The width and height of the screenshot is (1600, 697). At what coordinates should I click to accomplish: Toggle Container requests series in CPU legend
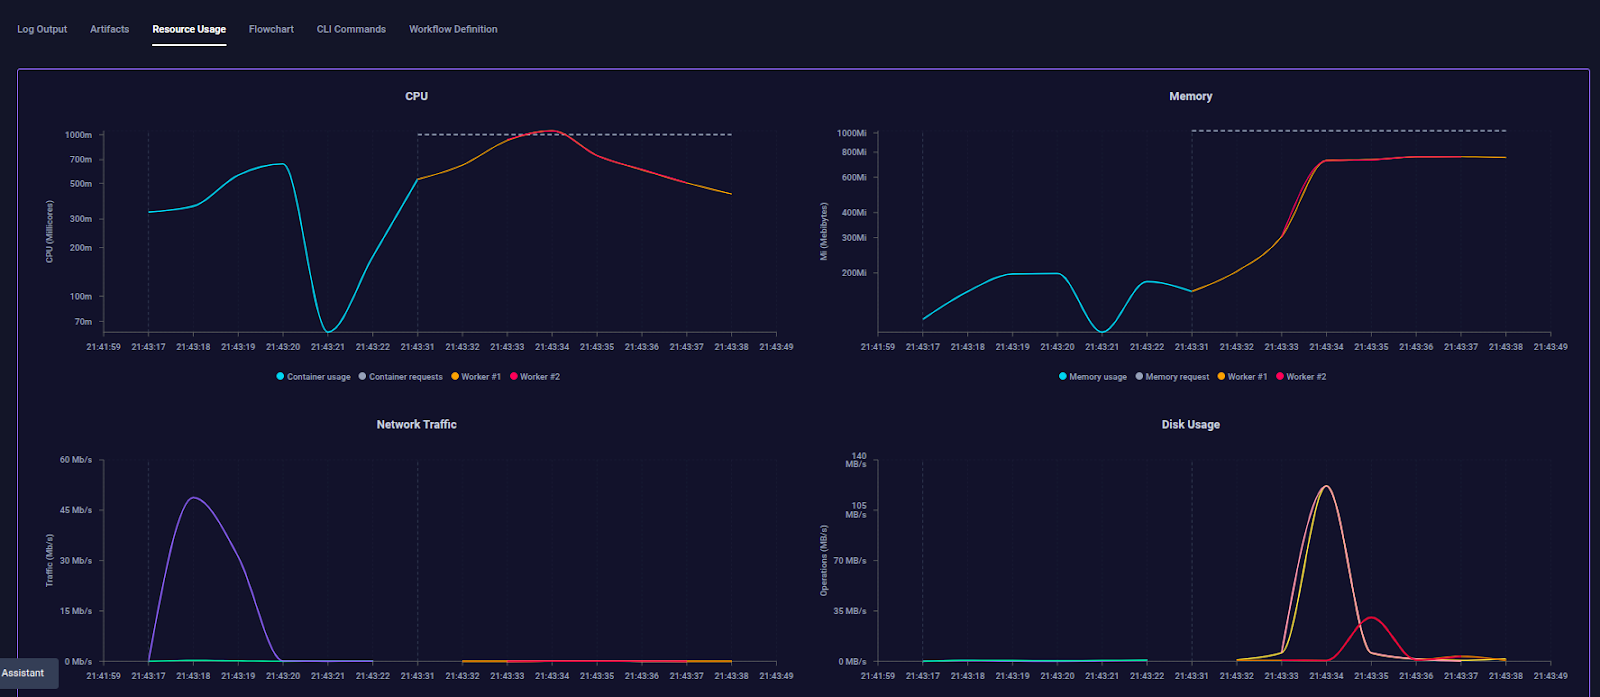[400, 377]
